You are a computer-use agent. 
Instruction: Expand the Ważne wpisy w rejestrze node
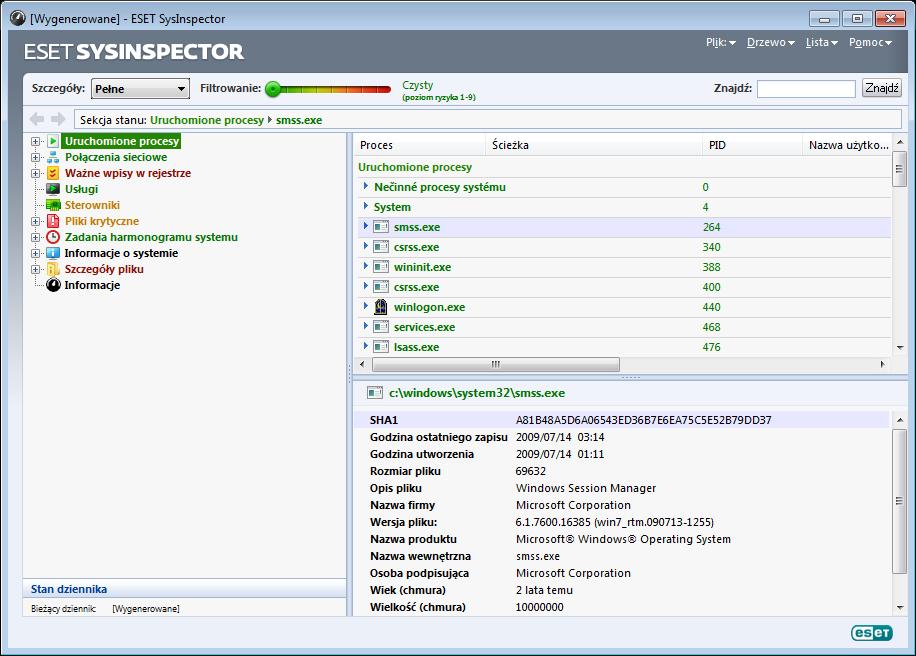pyautogui.click(x=36, y=173)
